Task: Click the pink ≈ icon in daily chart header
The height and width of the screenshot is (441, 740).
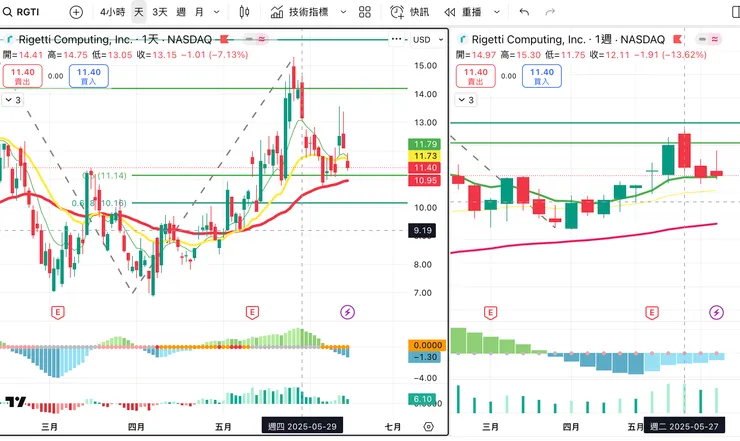Action: click(261, 39)
